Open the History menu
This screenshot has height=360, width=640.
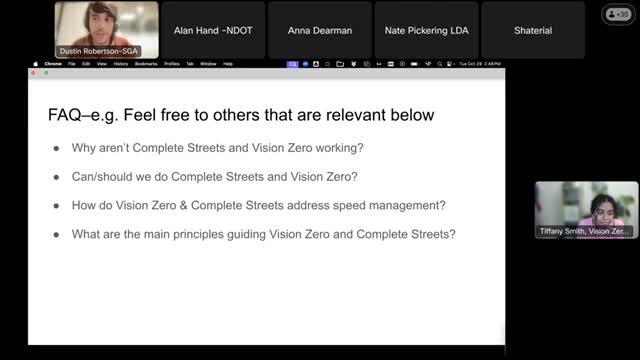(121, 64)
